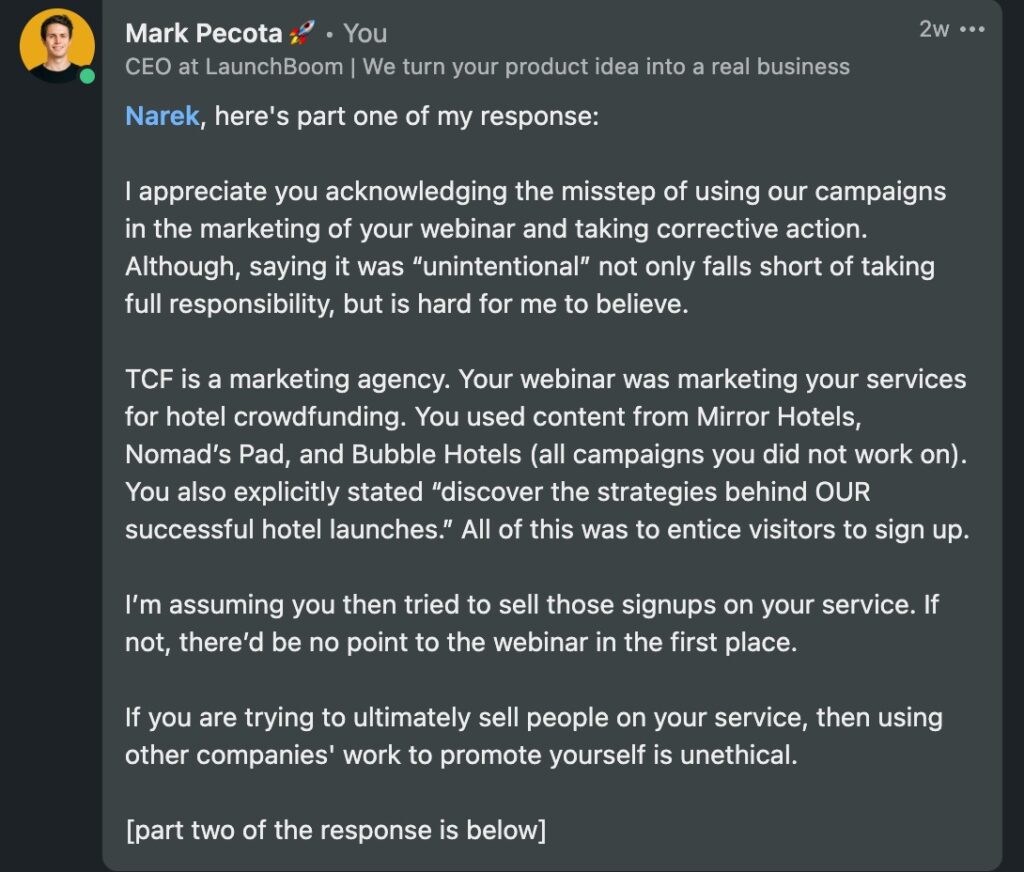Click Mark Pecota's profile avatar photo

57,46
